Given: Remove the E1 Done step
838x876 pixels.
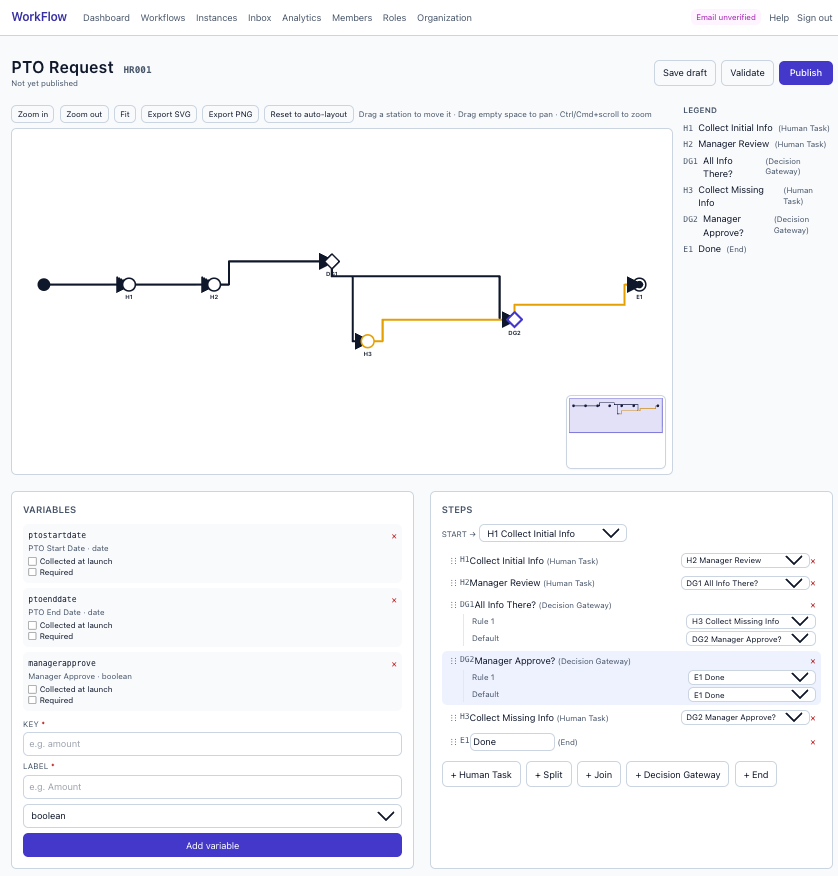Looking at the screenshot, I should (813, 742).
